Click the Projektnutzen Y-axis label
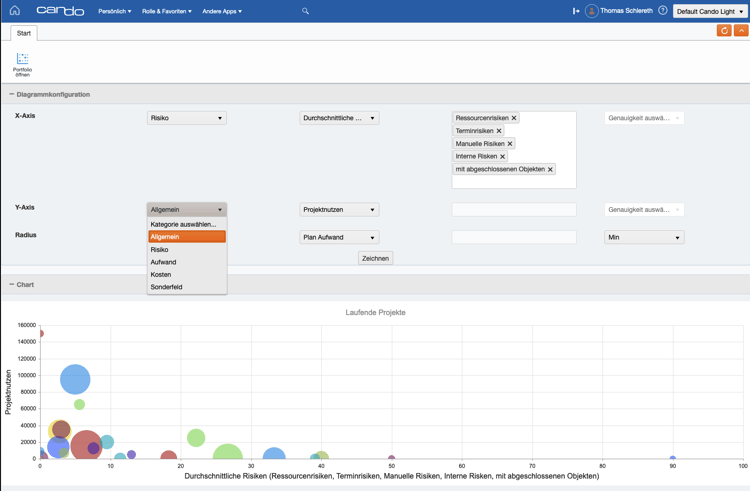 [8, 392]
